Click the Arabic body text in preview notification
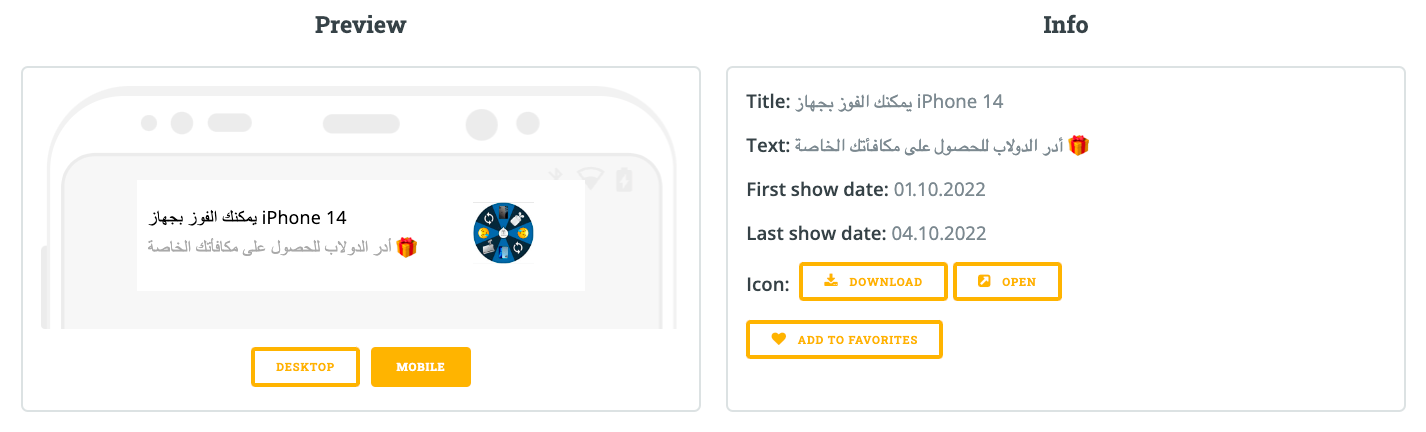The image size is (1426, 432). [x=269, y=246]
